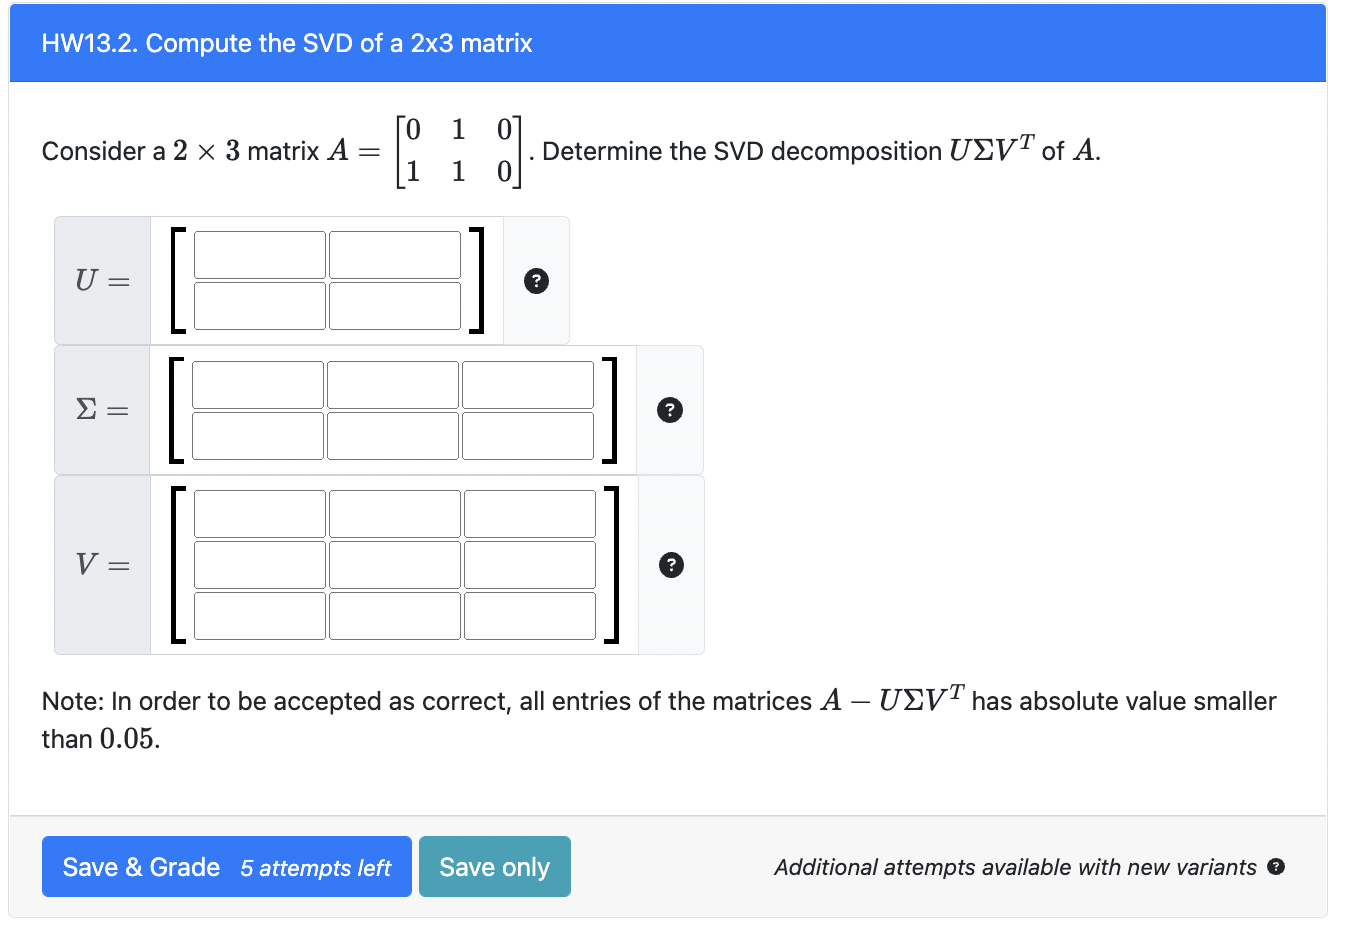Click the '5 attempts left' label
Image resolution: width=1352 pixels, height=926 pixels.
[x=317, y=868]
